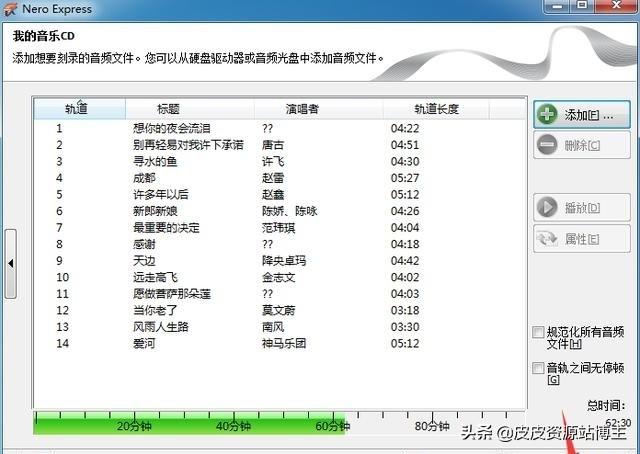Screen dimensions: 640x454
Task: Sort tracks by 演唱者 column header
Action: pos(301,108)
